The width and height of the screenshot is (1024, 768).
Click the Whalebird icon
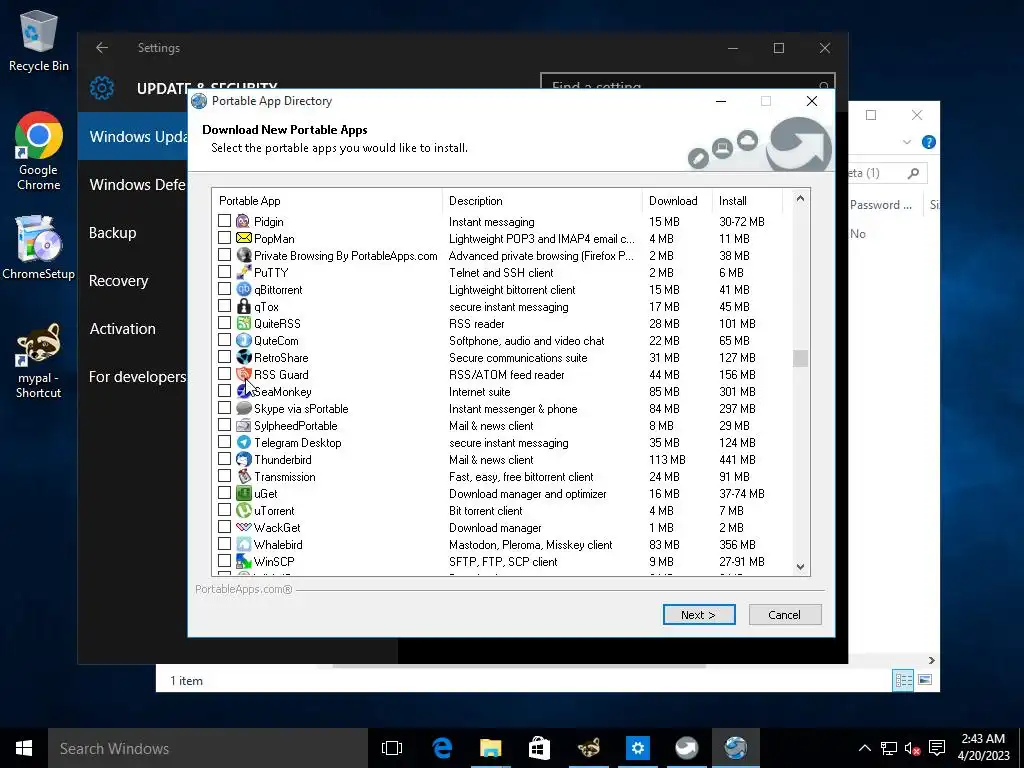(244, 544)
